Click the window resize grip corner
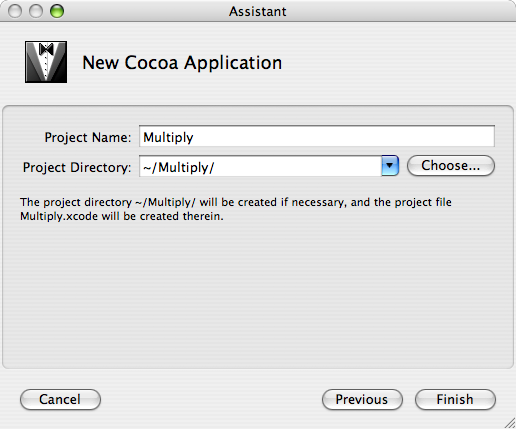 [509, 423]
